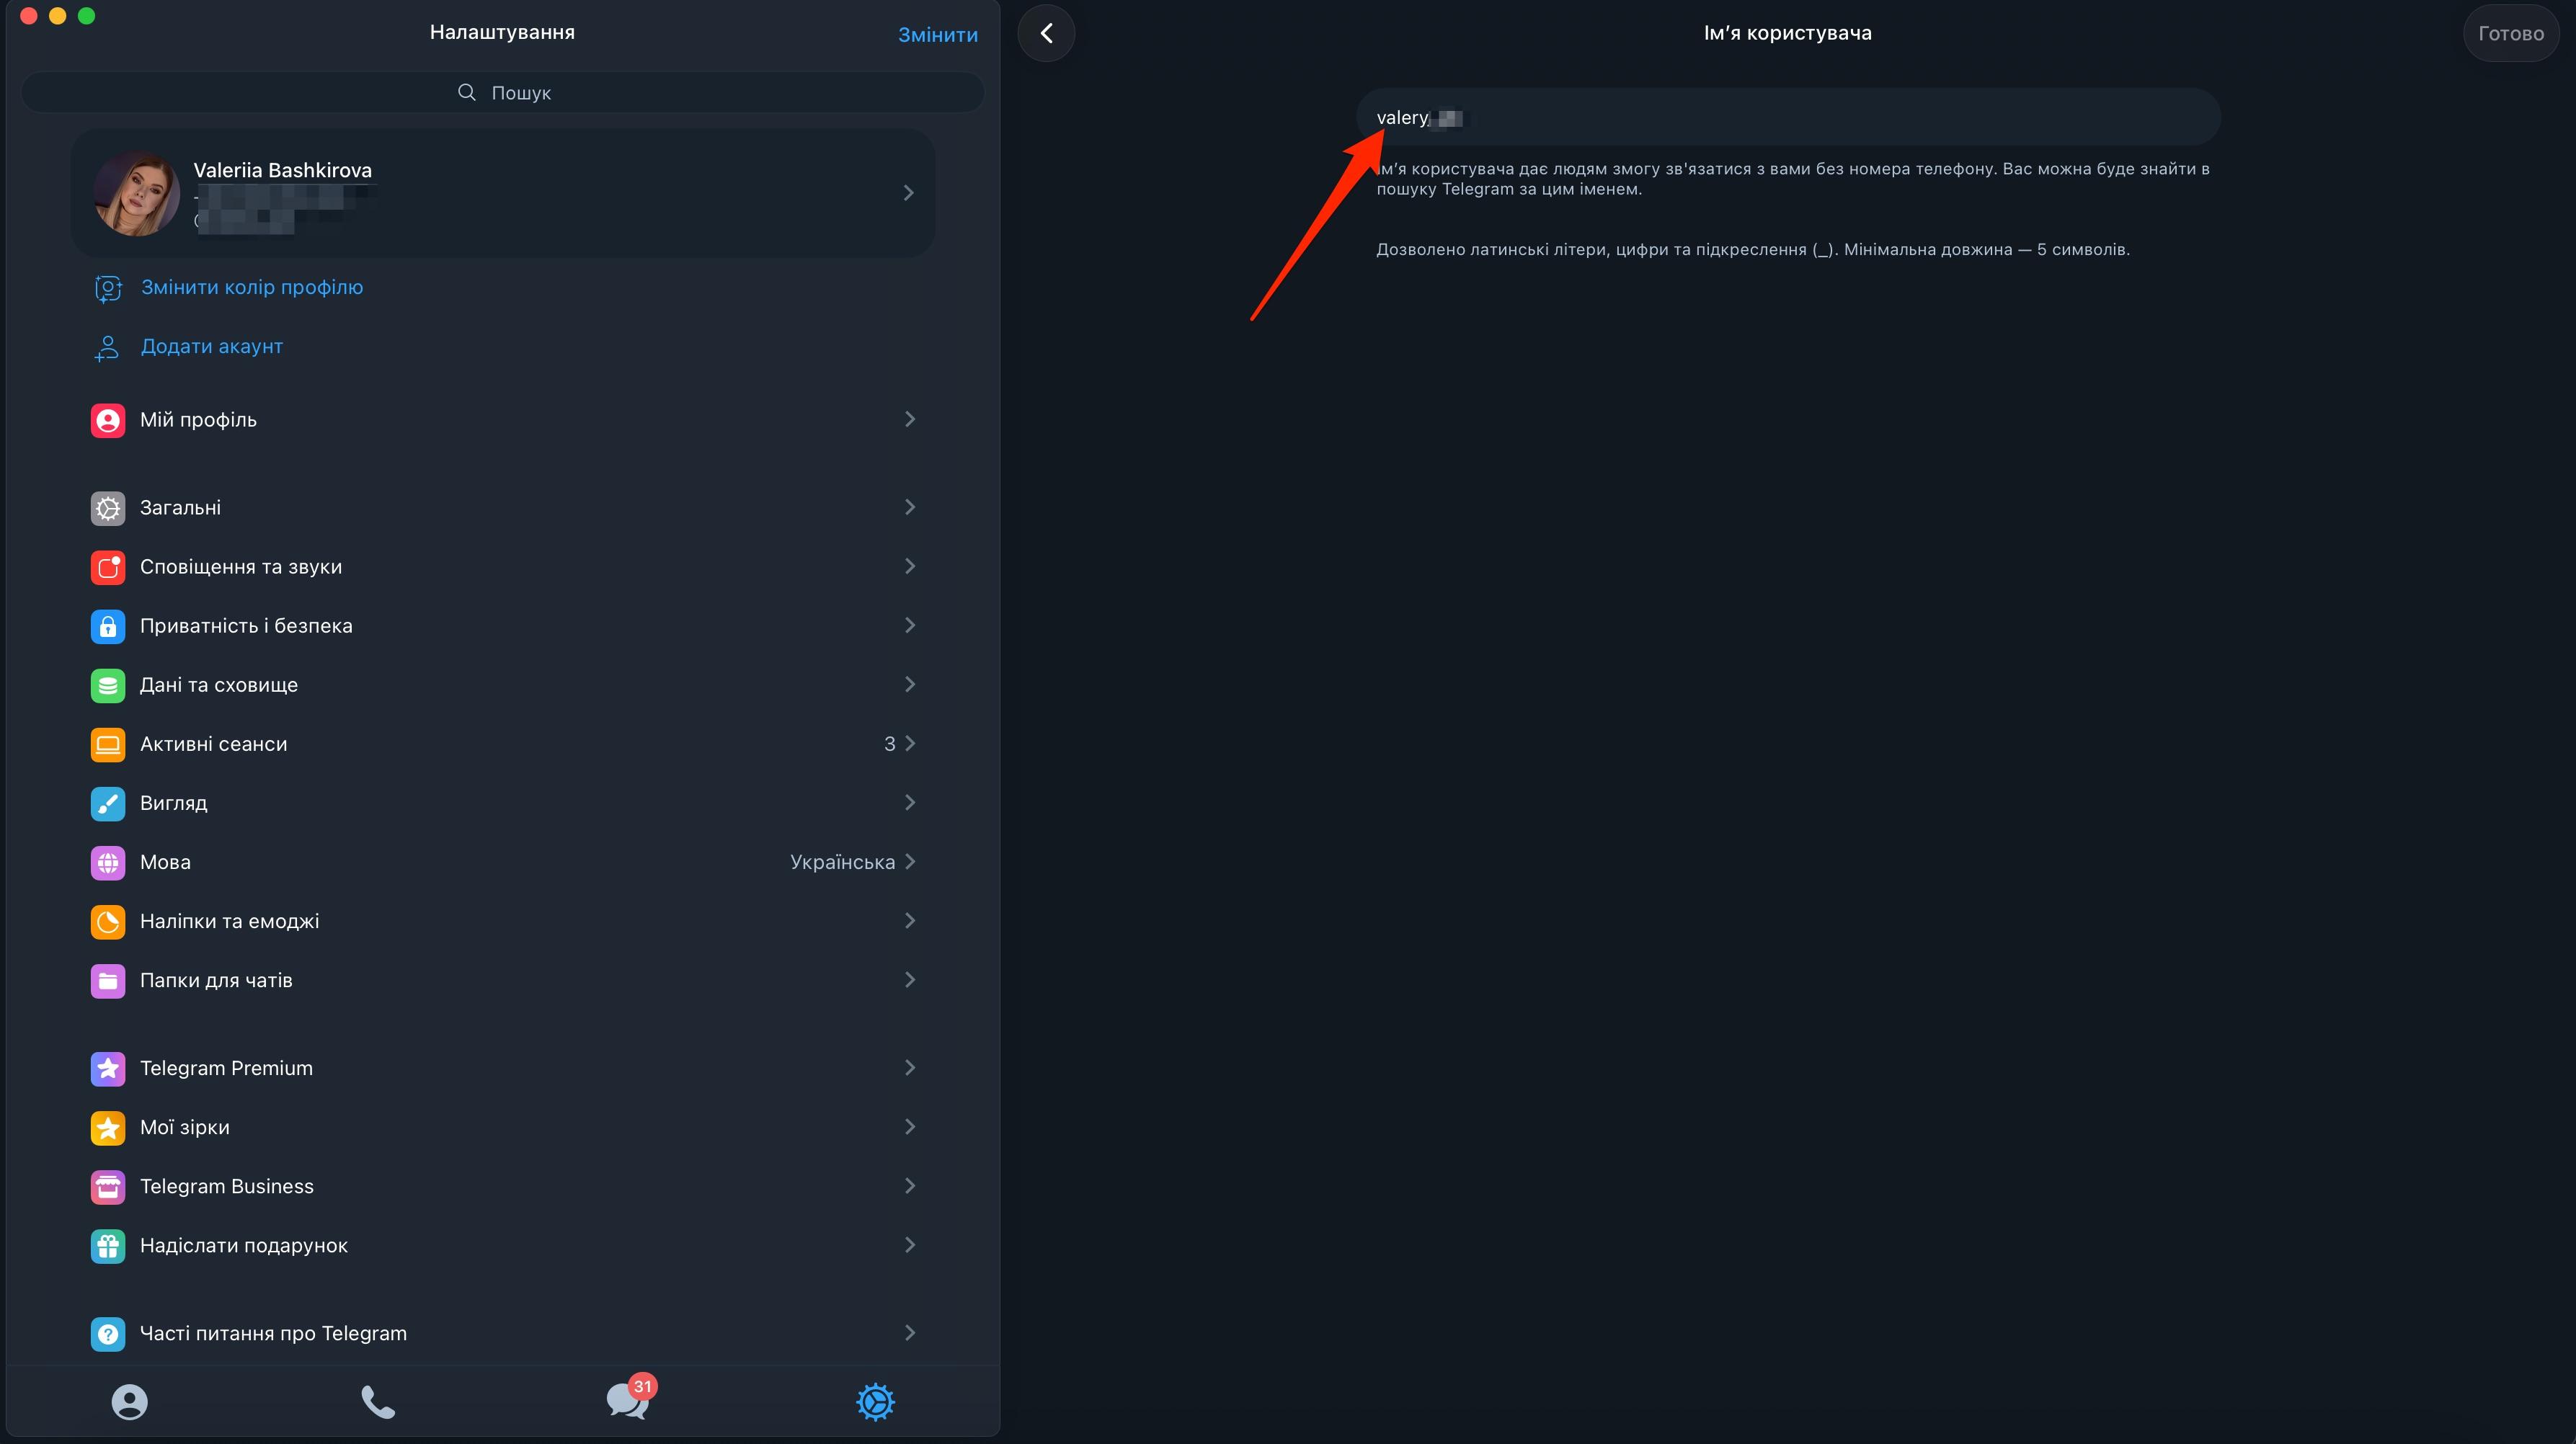Click the Telegram FAQ question mark icon
This screenshot has width=2576, height=1444.
[108, 1333]
